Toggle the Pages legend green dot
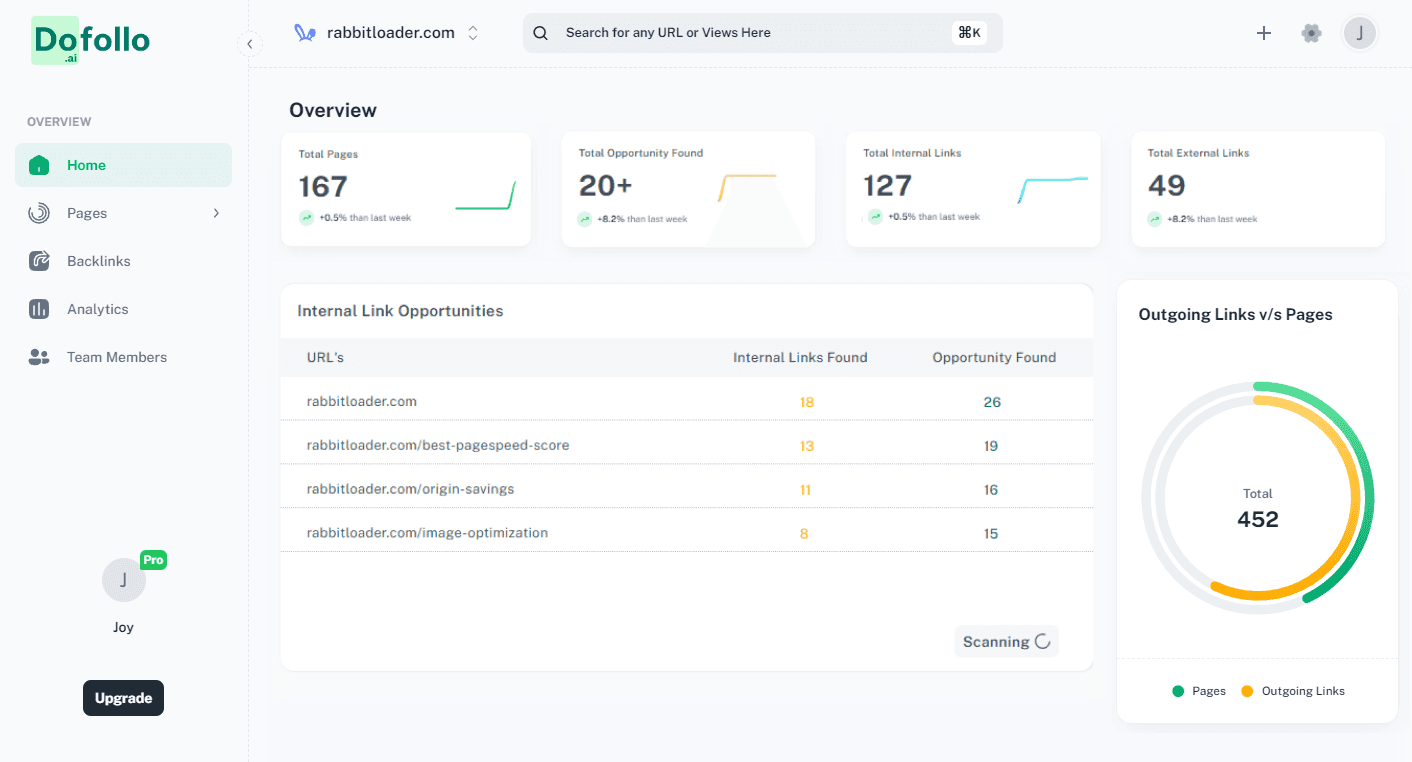The width and height of the screenshot is (1412, 762). (1178, 691)
